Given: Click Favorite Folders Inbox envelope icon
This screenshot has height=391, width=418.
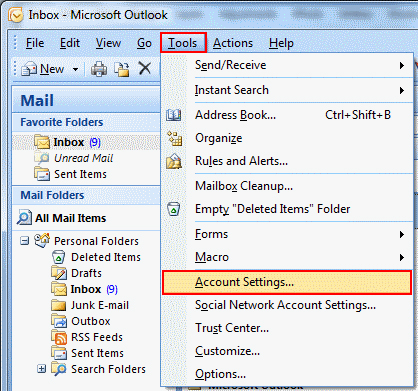Looking at the screenshot, I should (42, 142).
